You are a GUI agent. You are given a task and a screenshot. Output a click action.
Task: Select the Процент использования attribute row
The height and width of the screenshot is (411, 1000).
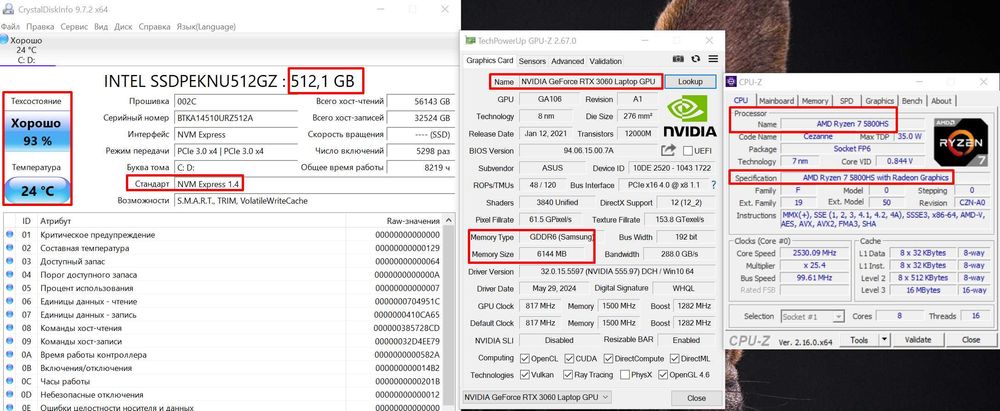pos(221,288)
